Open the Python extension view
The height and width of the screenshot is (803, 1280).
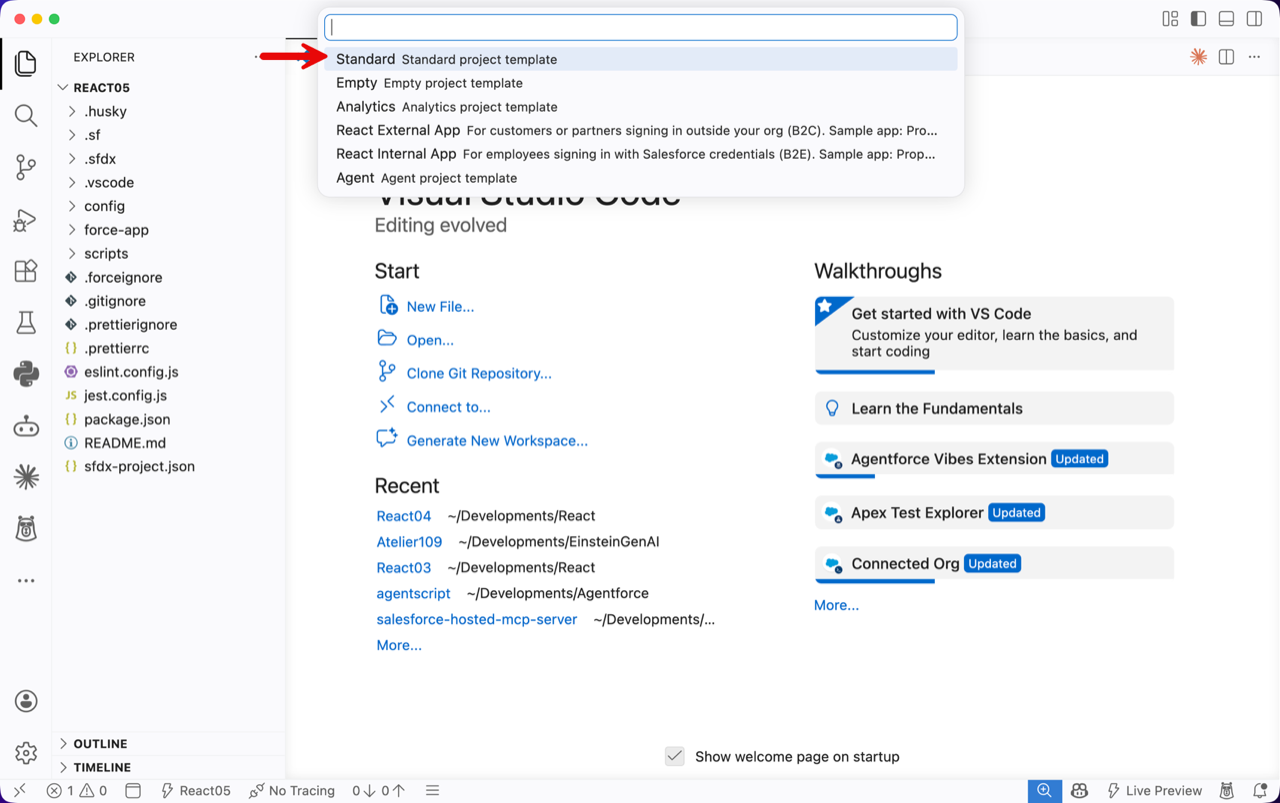tap(26, 374)
